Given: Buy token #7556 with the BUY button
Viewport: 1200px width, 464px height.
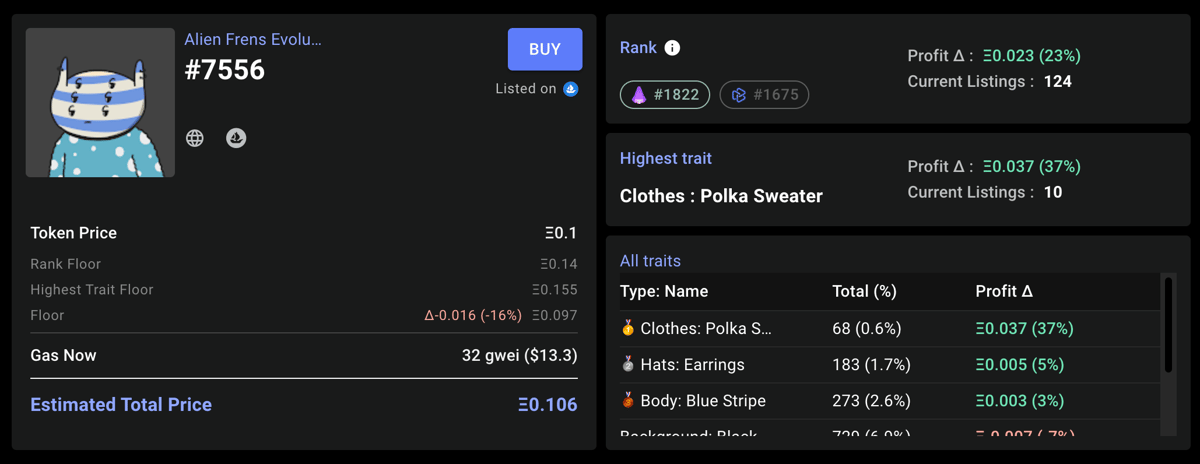Looking at the screenshot, I should click(x=545, y=49).
